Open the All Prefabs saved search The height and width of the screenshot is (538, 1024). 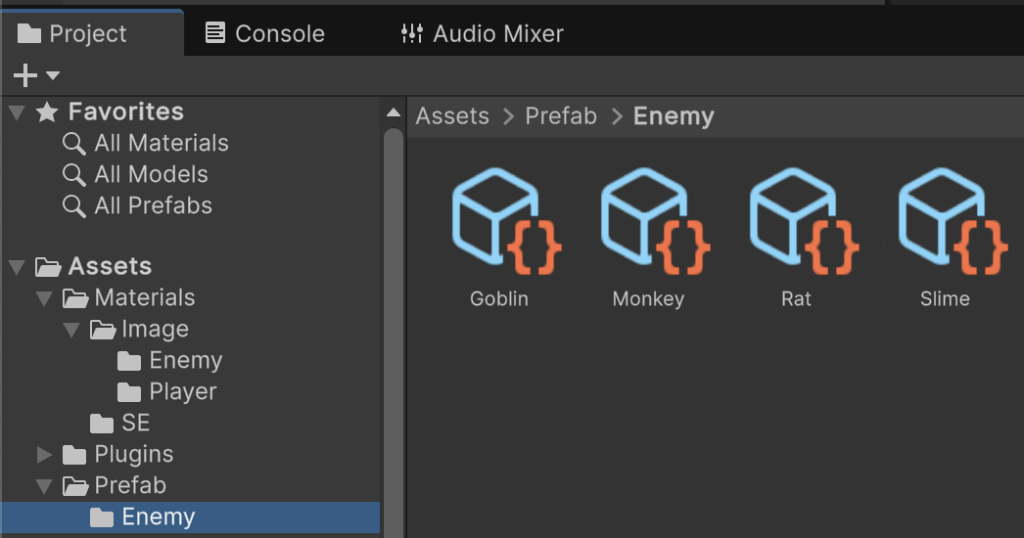(153, 206)
